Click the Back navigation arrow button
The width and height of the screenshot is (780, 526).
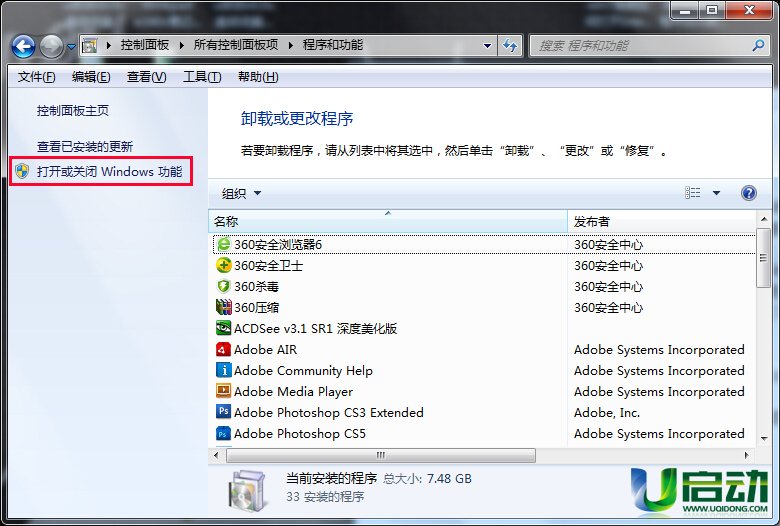pos(23,47)
